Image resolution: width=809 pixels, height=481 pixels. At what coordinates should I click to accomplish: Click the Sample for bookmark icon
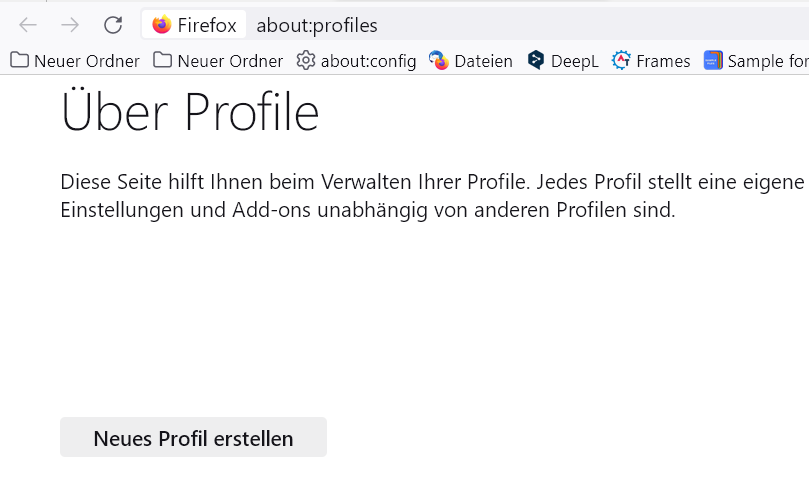click(x=713, y=61)
